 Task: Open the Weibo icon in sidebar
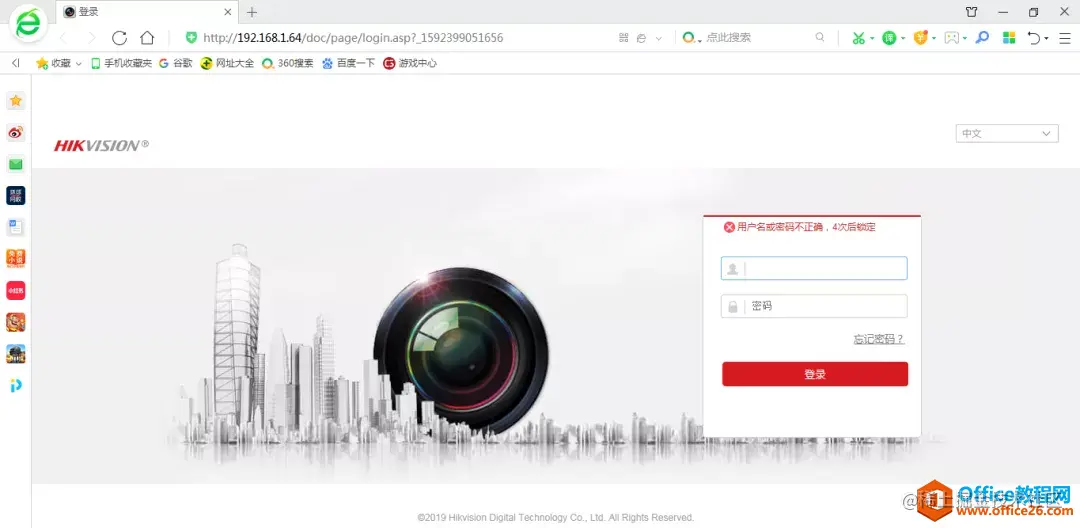[16, 132]
